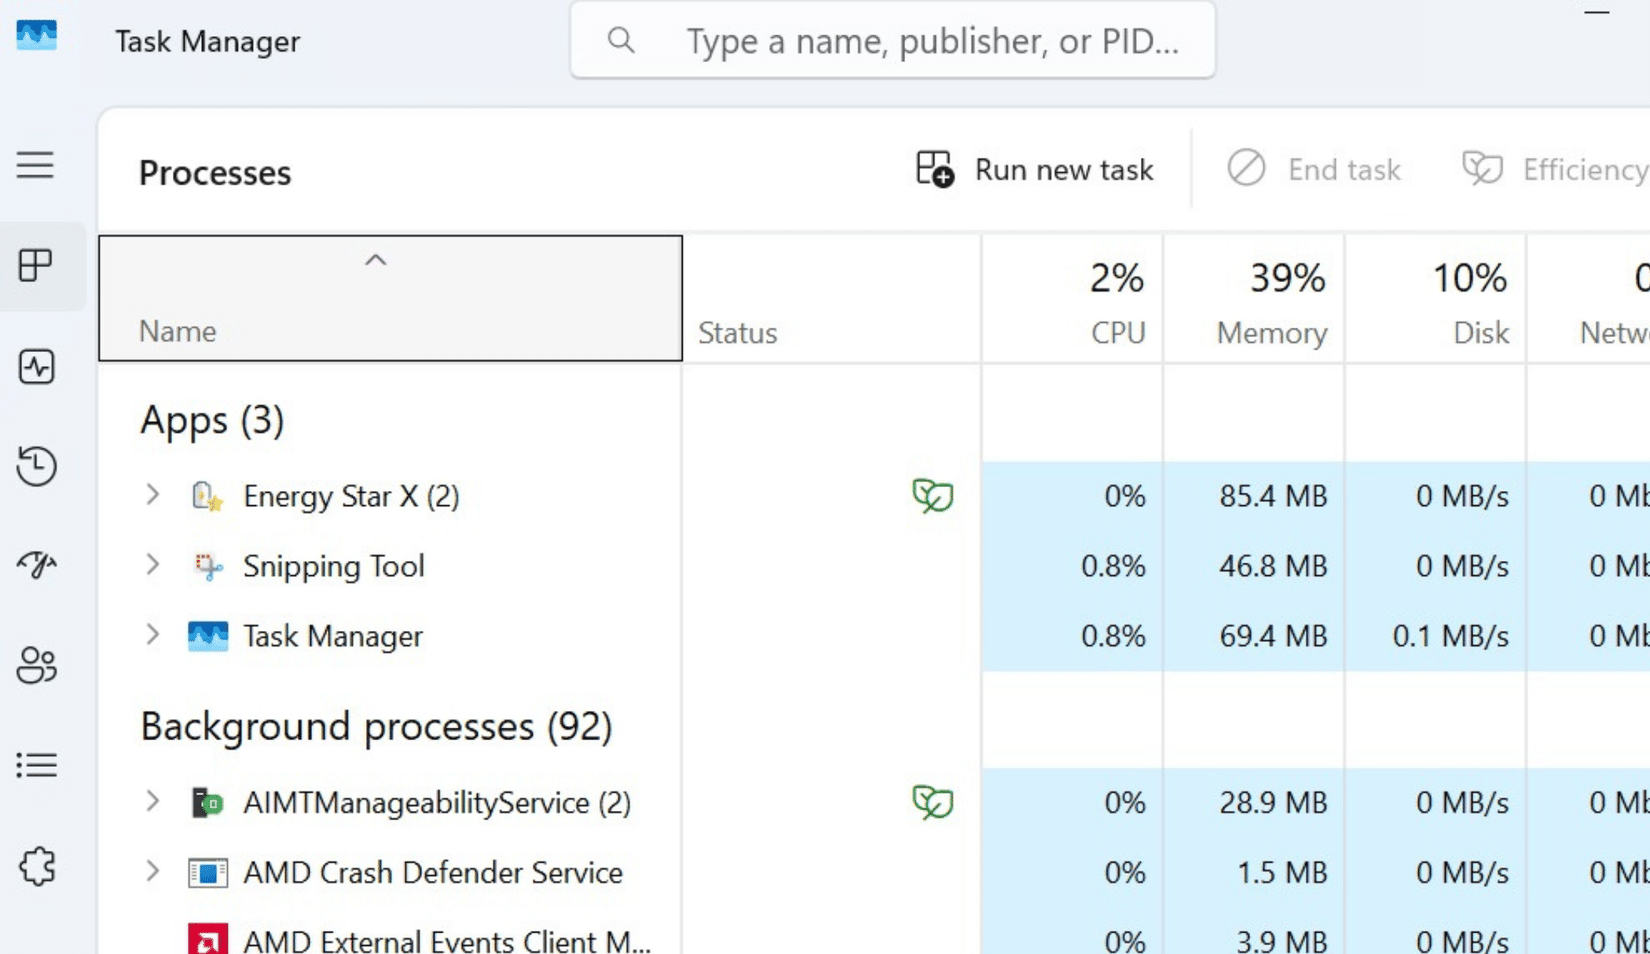Image resolution: width=1650 pixels, height=954 pixels.
Task: Open the Services sidebar page
Action: pos(36,866)
